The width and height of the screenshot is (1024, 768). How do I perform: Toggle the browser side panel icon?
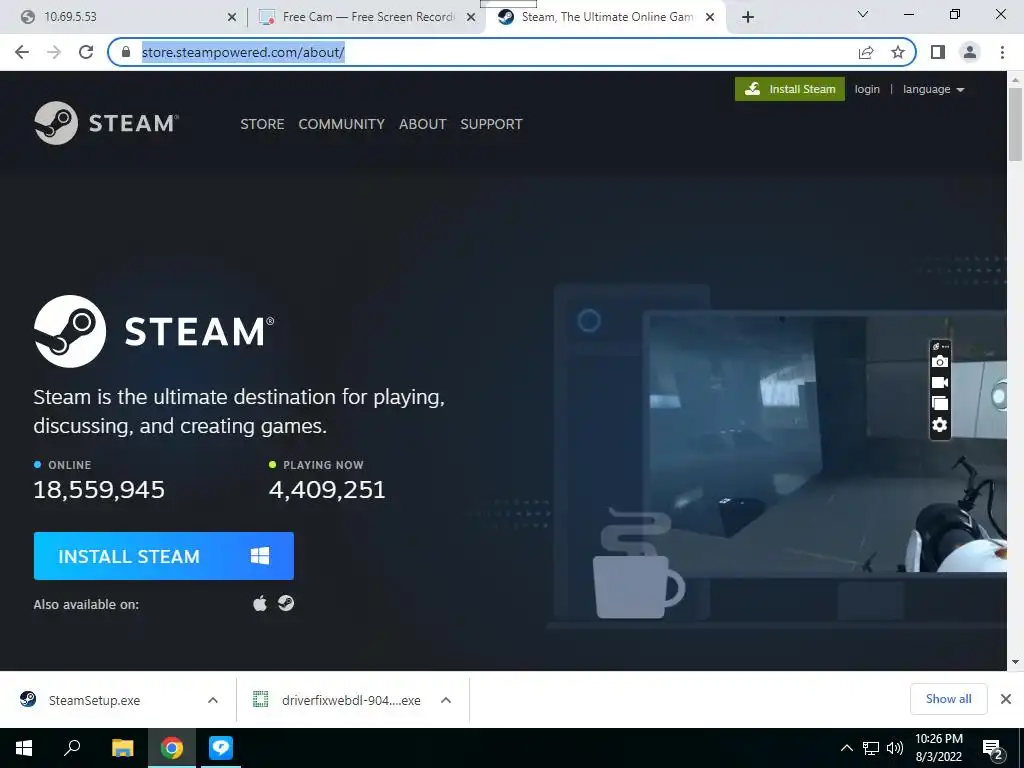pos(938,52)
